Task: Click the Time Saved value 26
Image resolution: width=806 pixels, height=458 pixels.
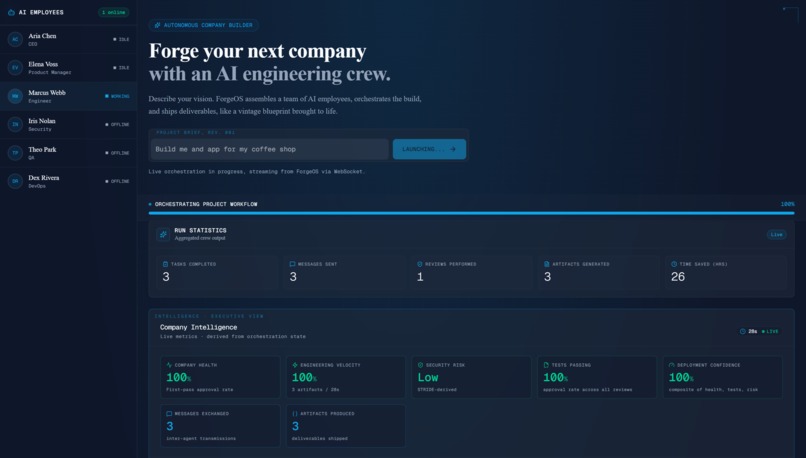Action: tap(677, 277)
